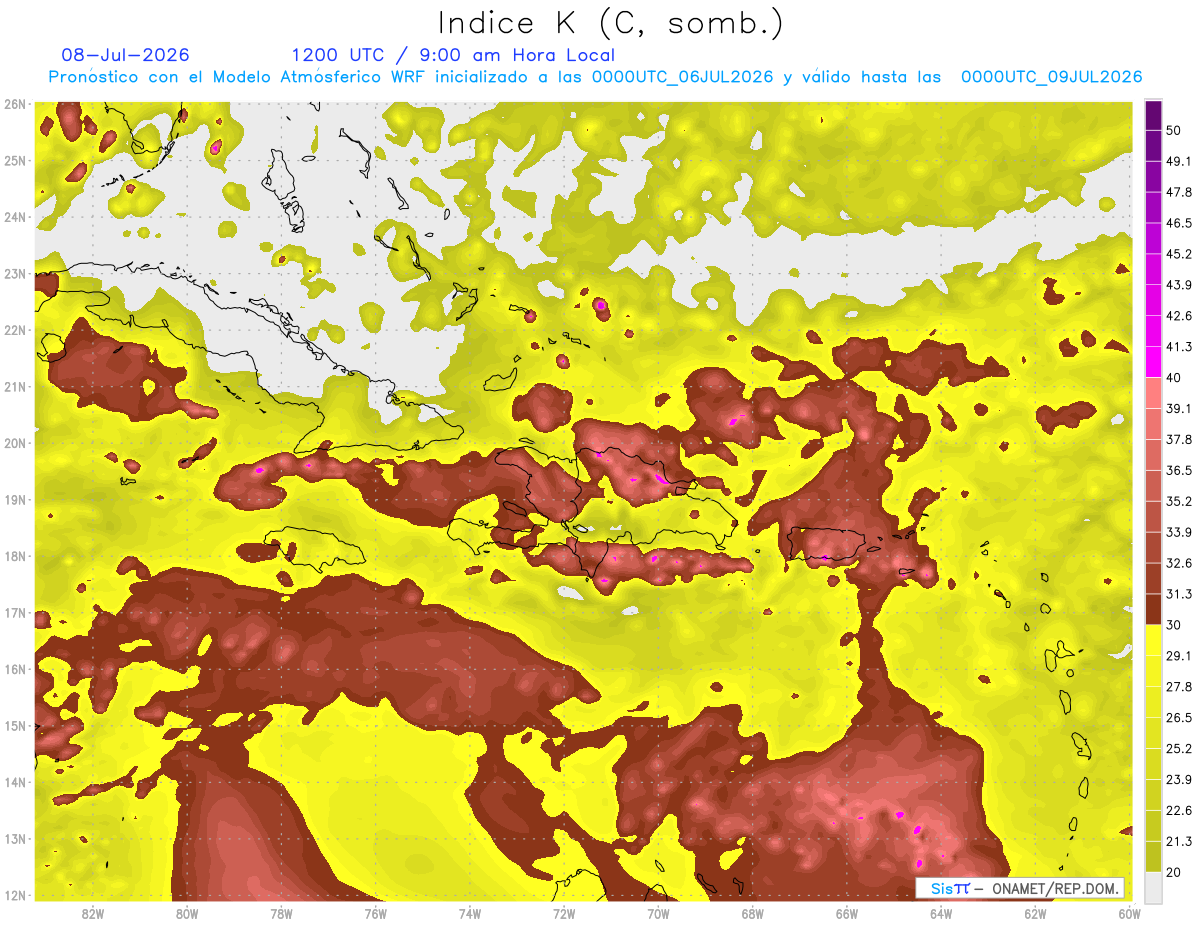Click the olive swatch between 20 and 21.3

coord(1153,857)
